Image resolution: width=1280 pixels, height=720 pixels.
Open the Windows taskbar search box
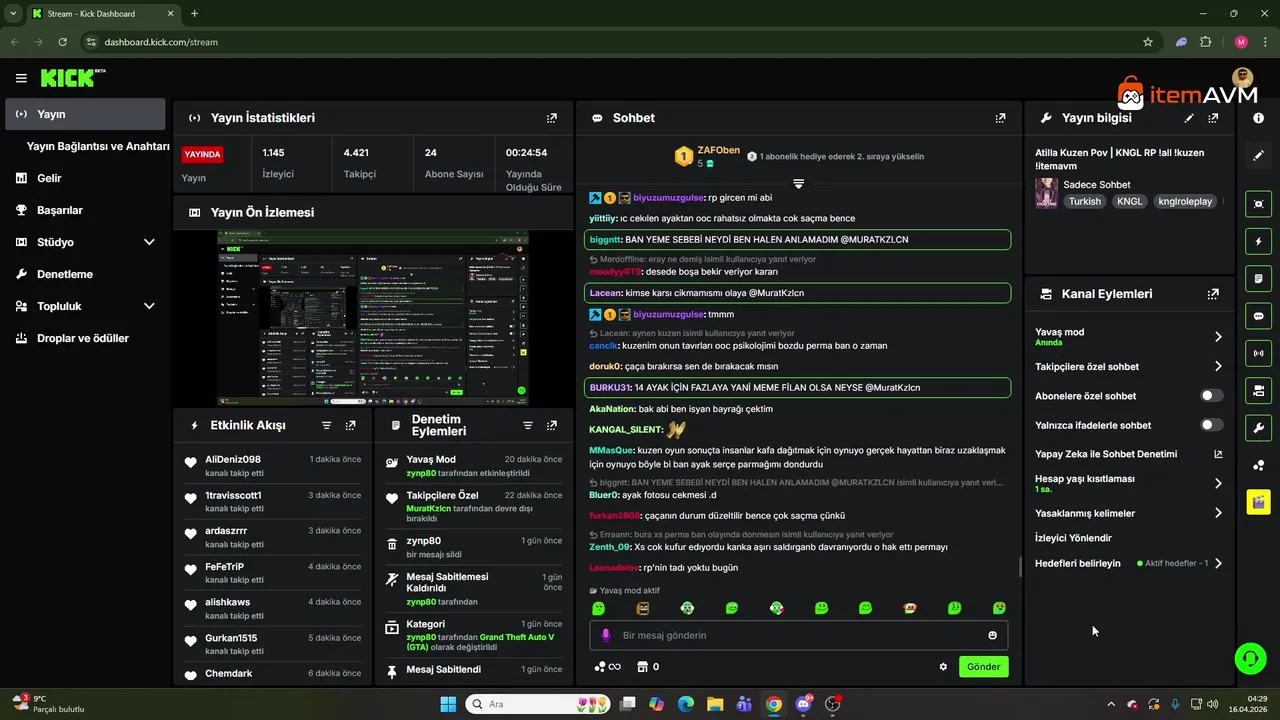[x=538, y=704]
